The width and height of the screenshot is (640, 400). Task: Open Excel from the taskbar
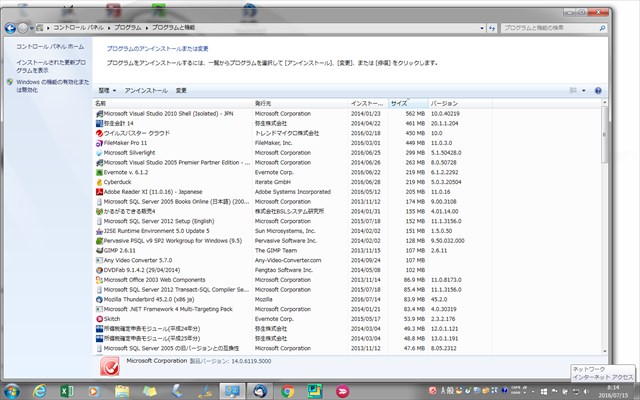[67, 391]
